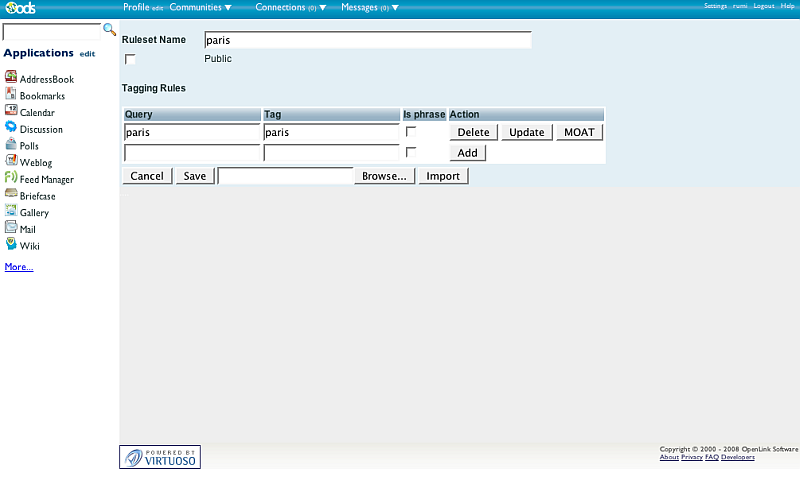Click the Save button
The width and height of the screenshot is (800, 484).
coord(195,176)
